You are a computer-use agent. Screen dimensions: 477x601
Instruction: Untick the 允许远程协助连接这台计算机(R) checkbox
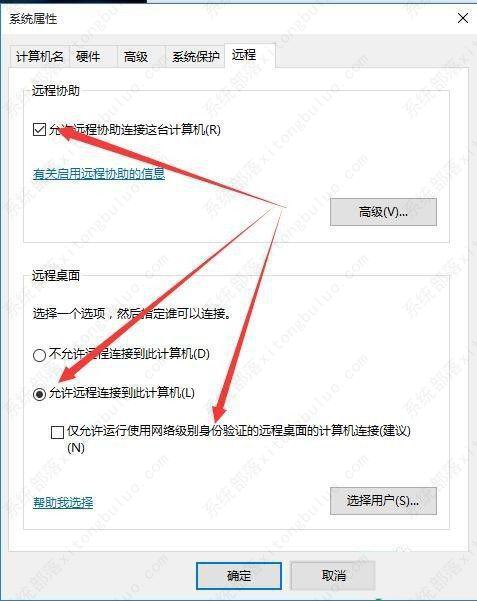point(39,130)
